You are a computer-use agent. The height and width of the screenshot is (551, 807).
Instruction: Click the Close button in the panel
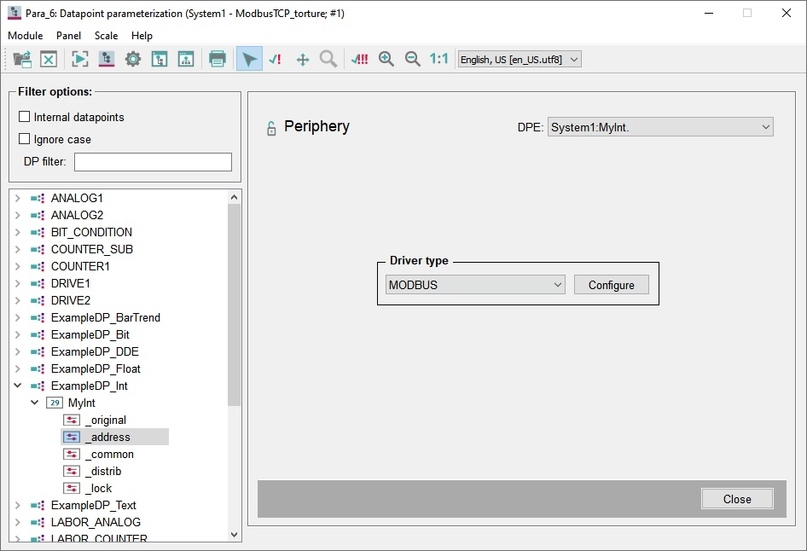737,499
